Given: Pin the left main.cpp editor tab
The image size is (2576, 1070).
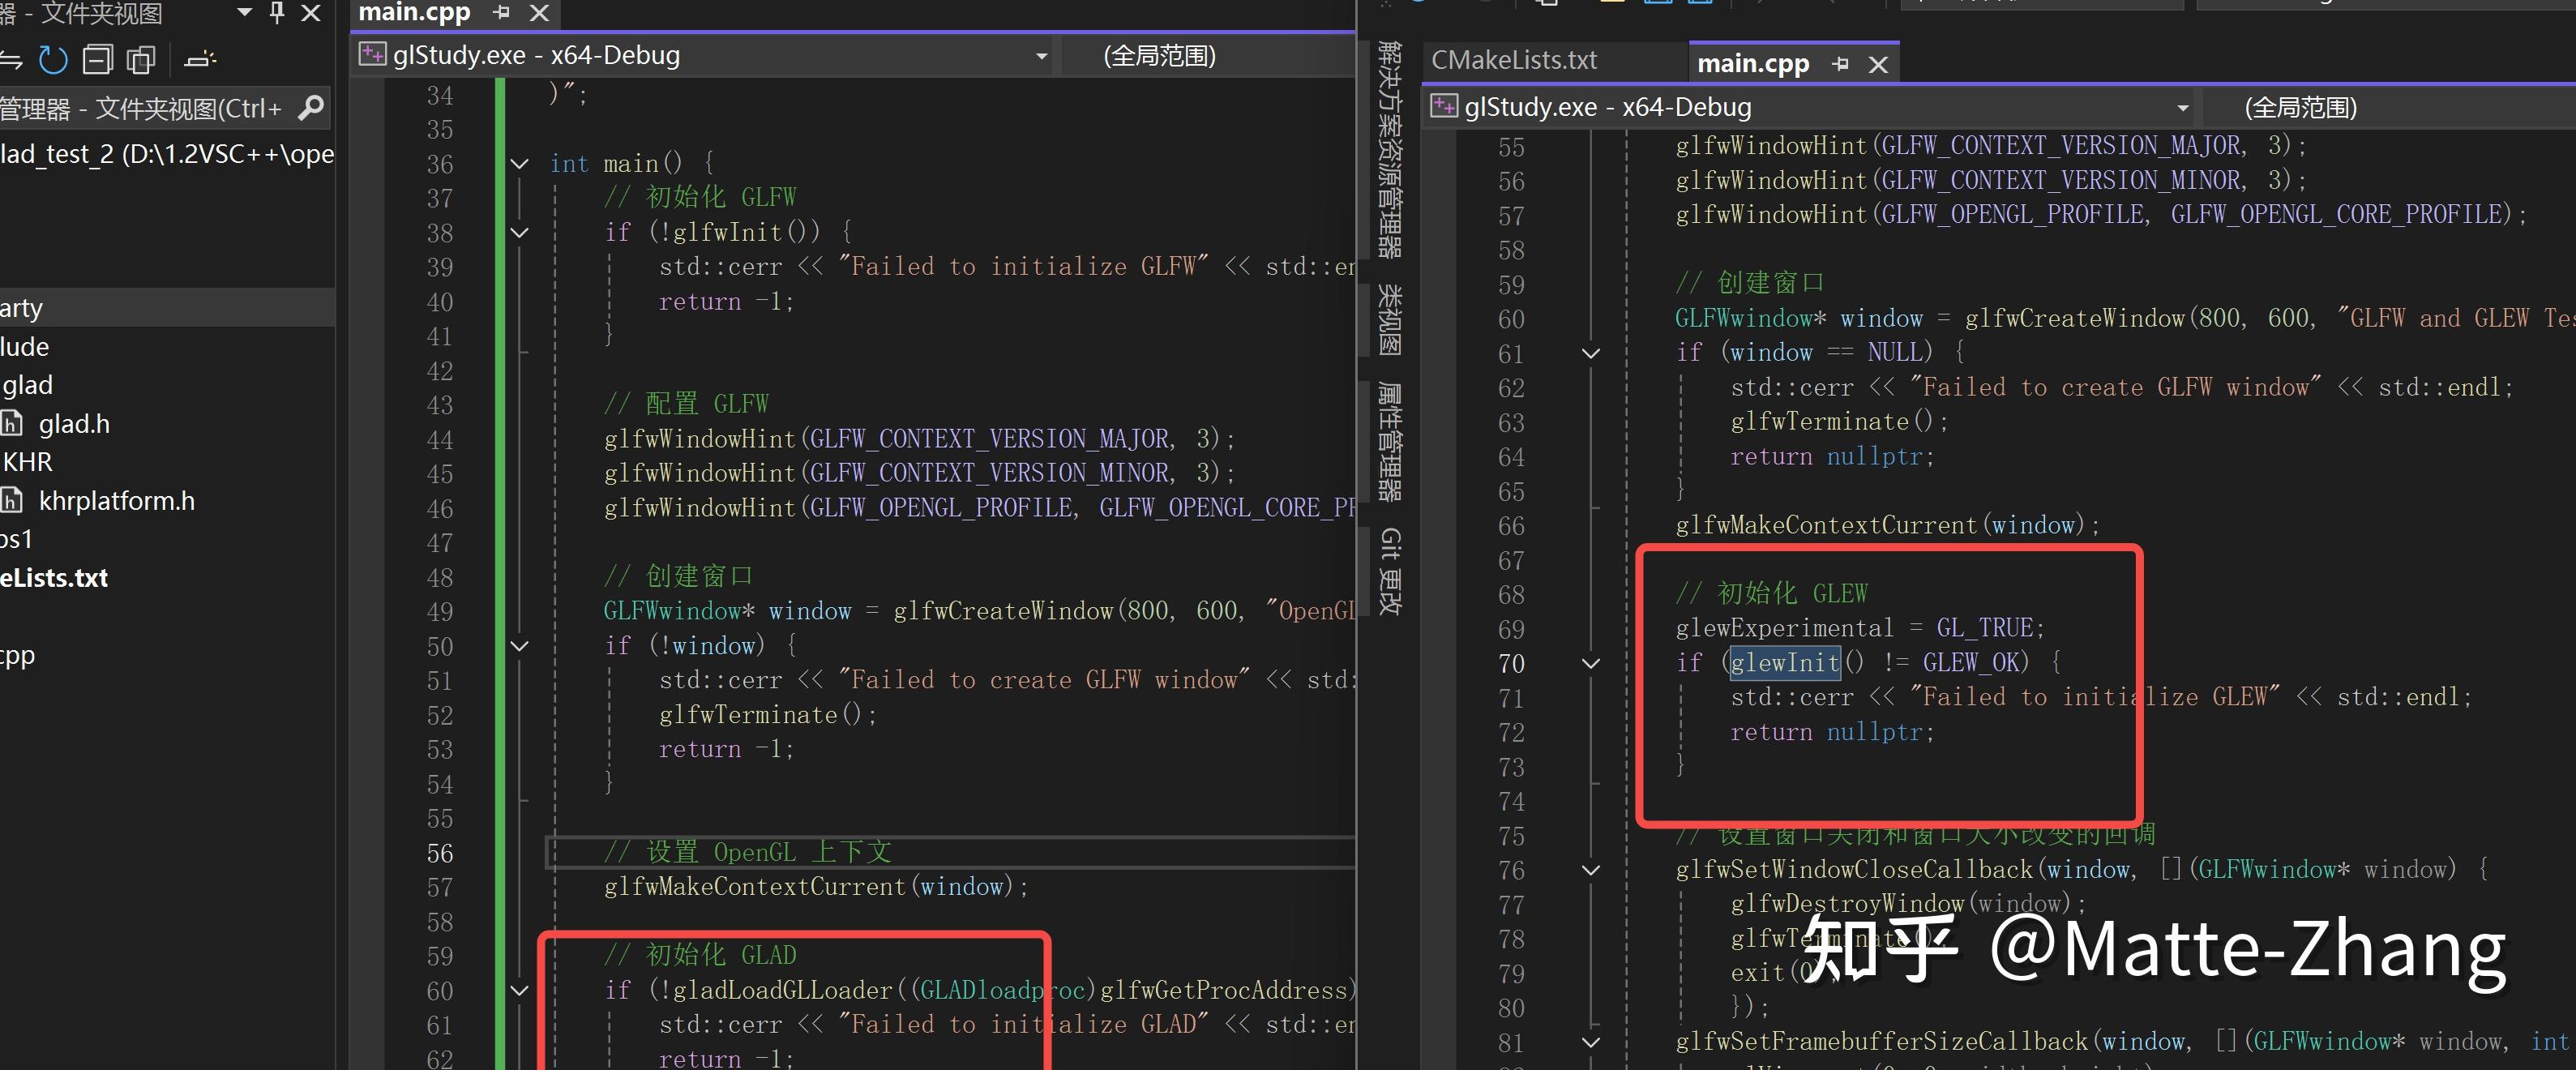Looking at the screenshot, I should (501, 14).
